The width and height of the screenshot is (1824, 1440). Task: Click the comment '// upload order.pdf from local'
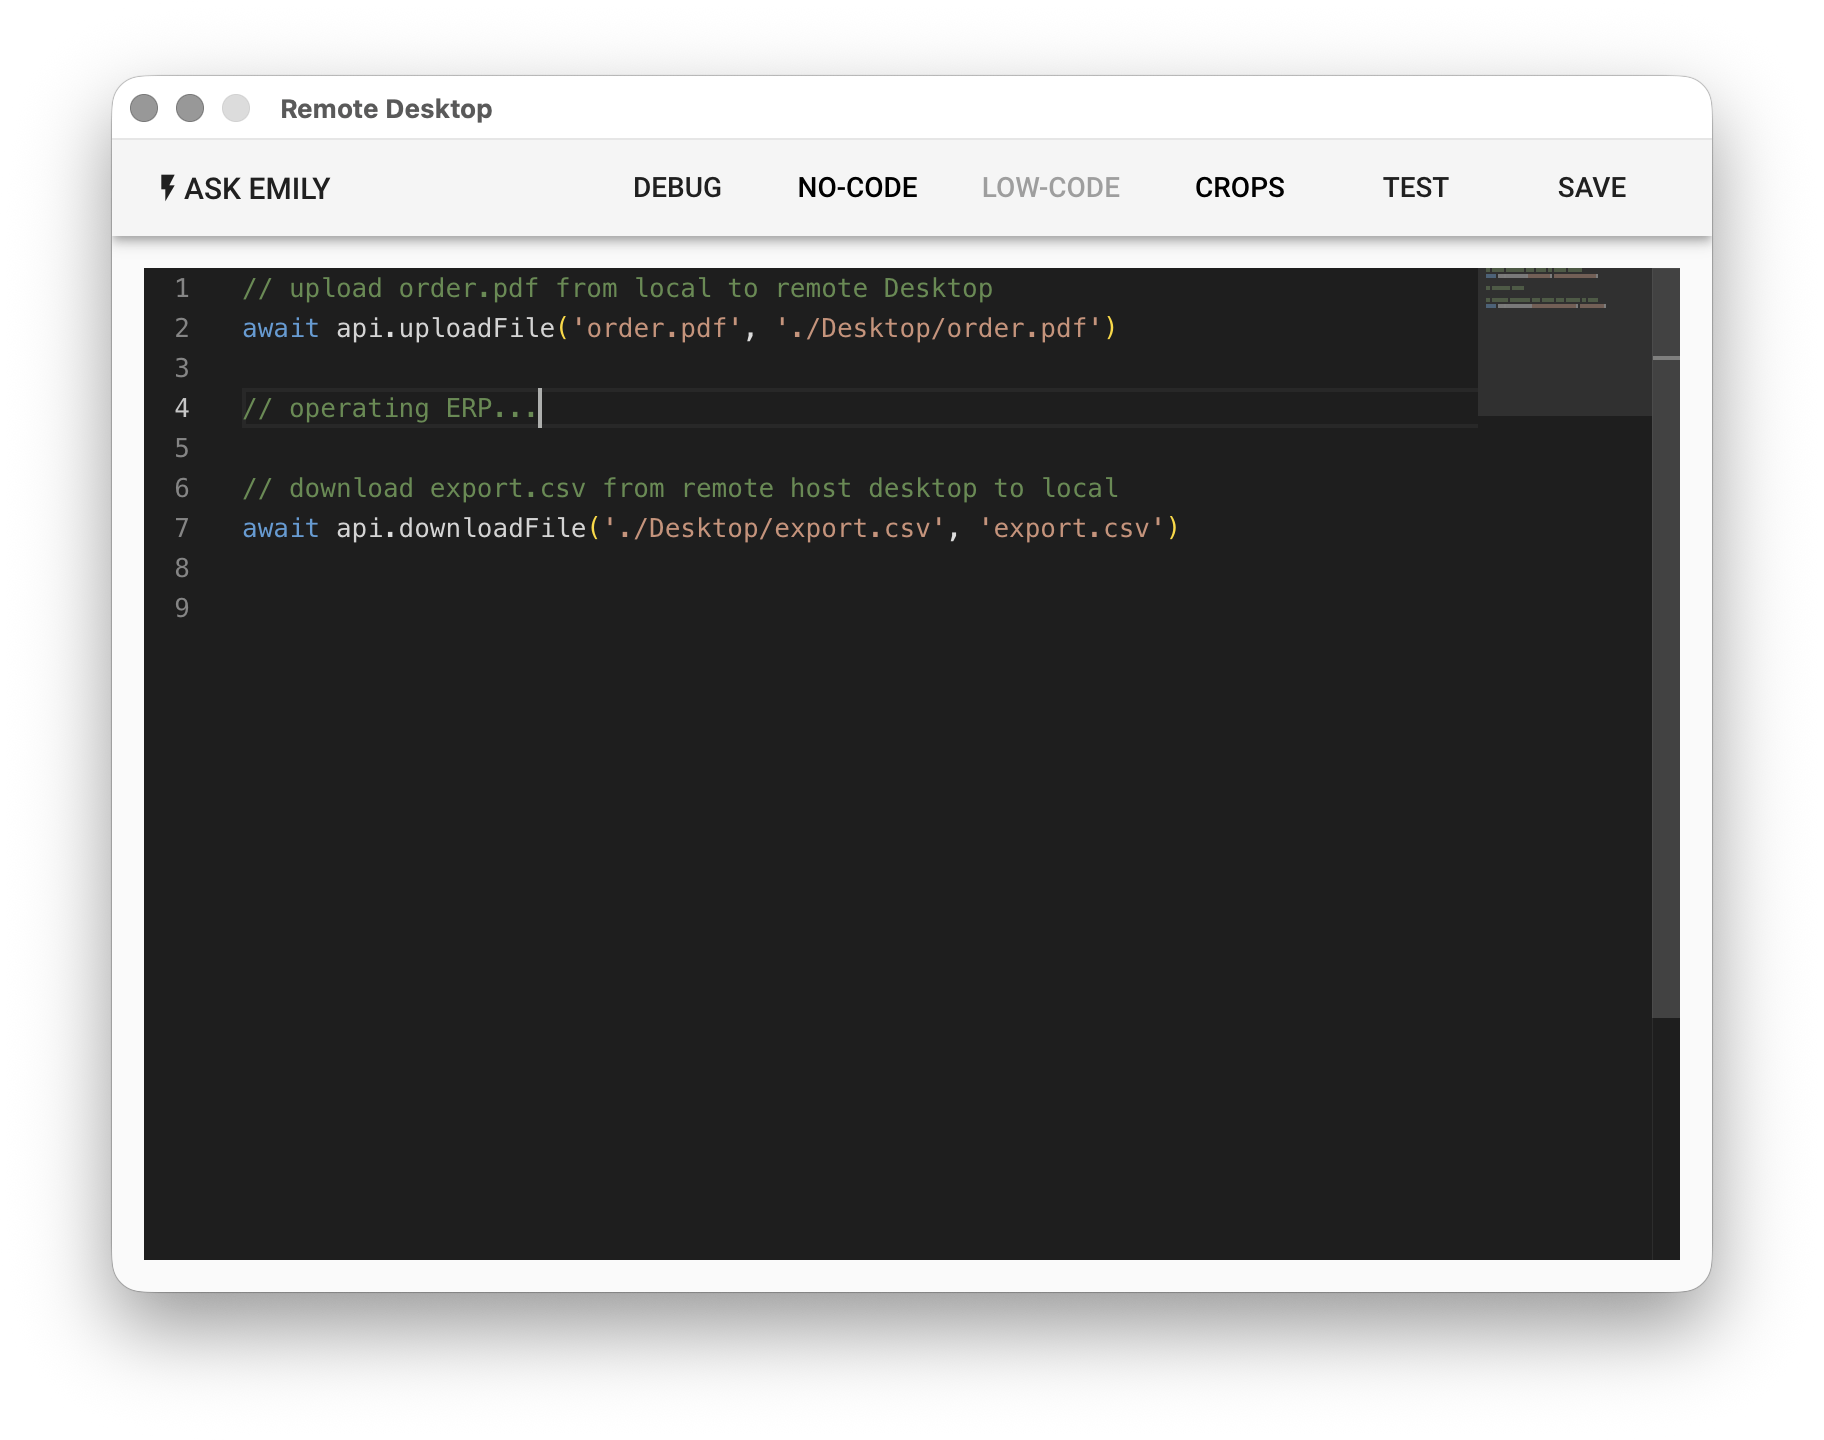click(x=477, y=288)
